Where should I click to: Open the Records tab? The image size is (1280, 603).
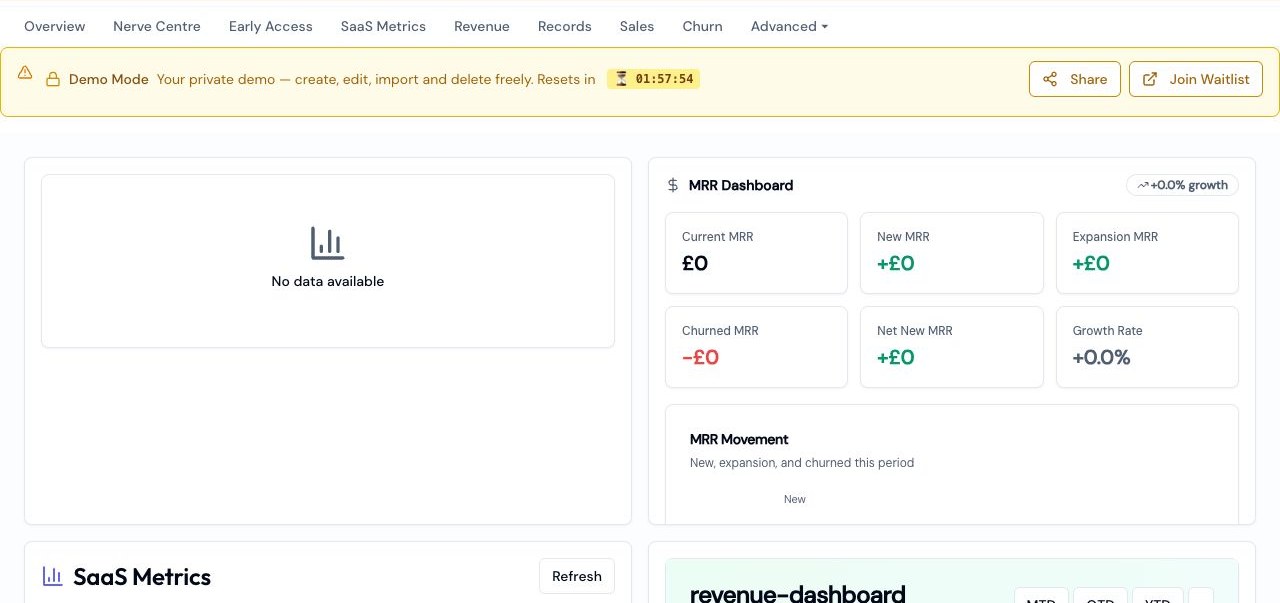click(565, 26)
